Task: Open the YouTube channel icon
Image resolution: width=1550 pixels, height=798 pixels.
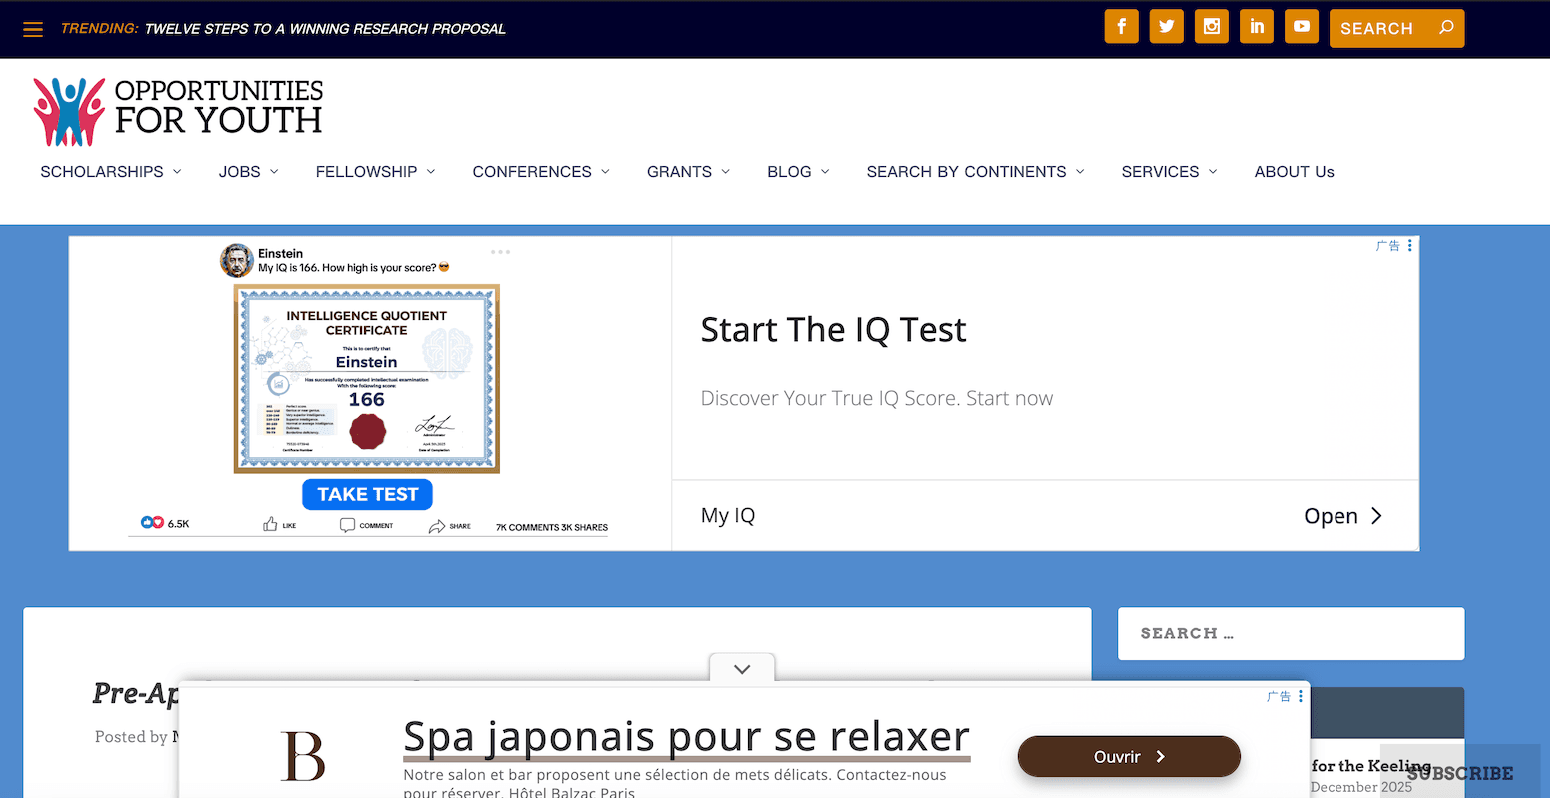Action: click(x=1302, y=27)
